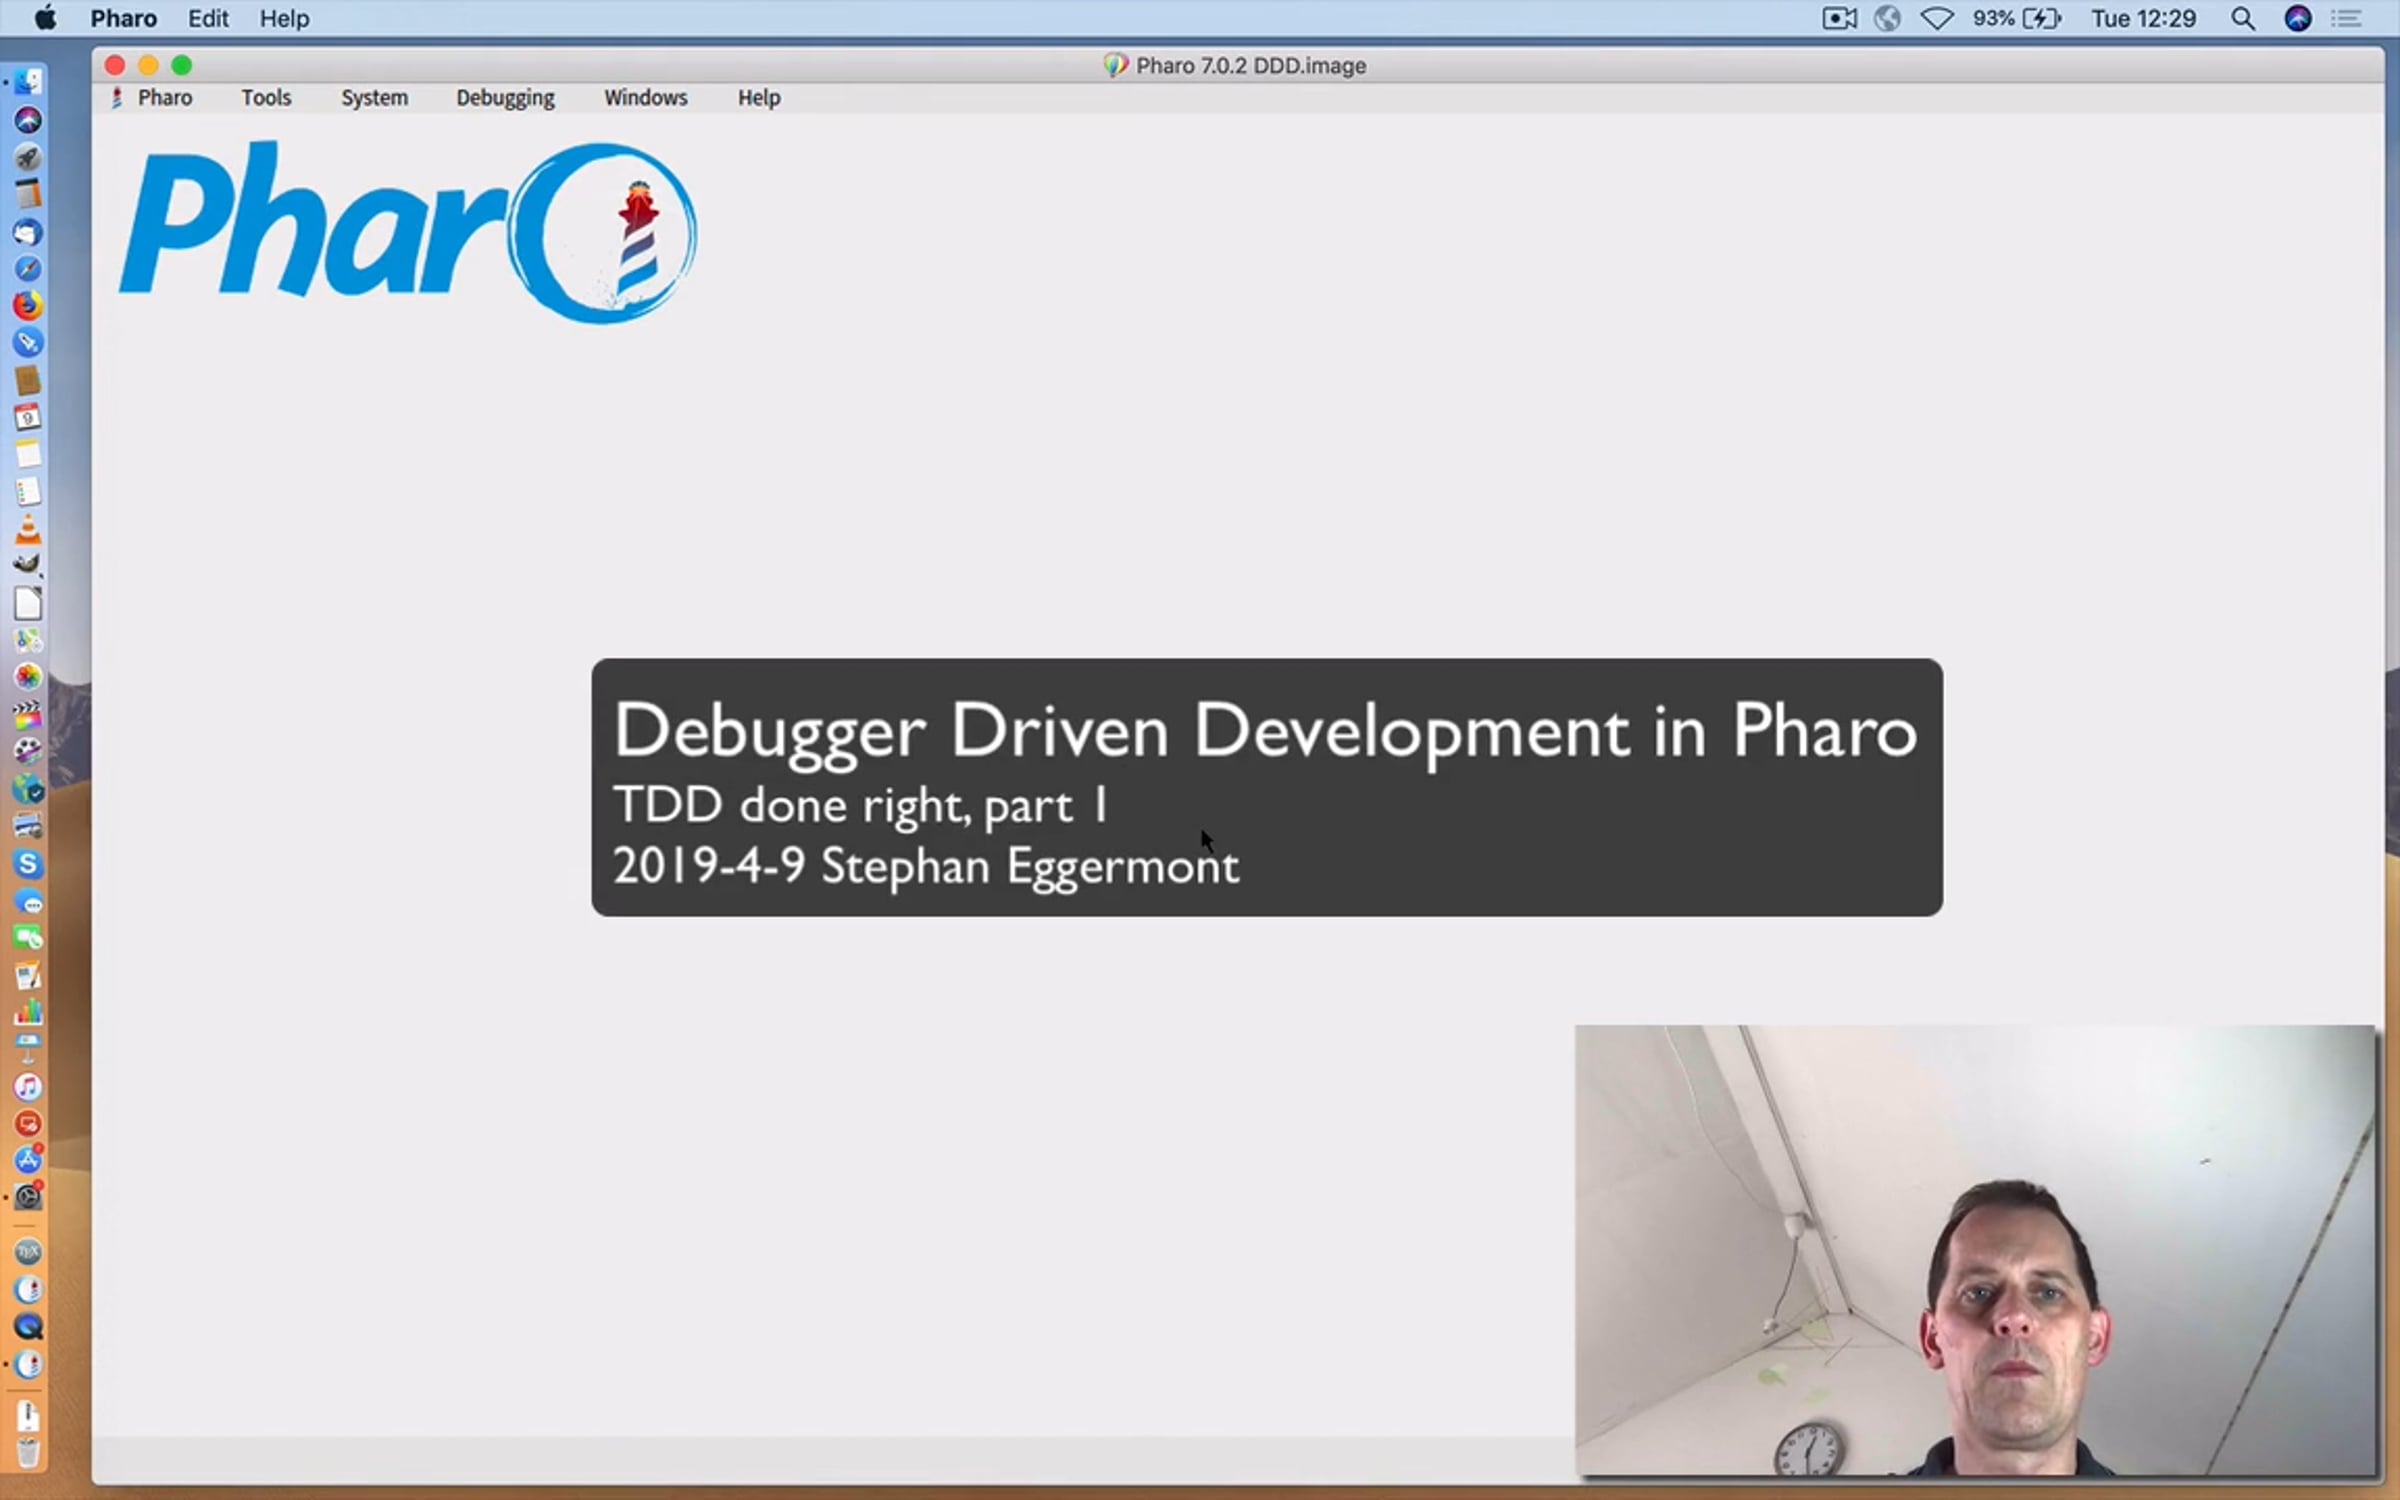Screen dimensions: 2400x1500
Task: Open iTunes music icon in Dock
Action: 28,1087
